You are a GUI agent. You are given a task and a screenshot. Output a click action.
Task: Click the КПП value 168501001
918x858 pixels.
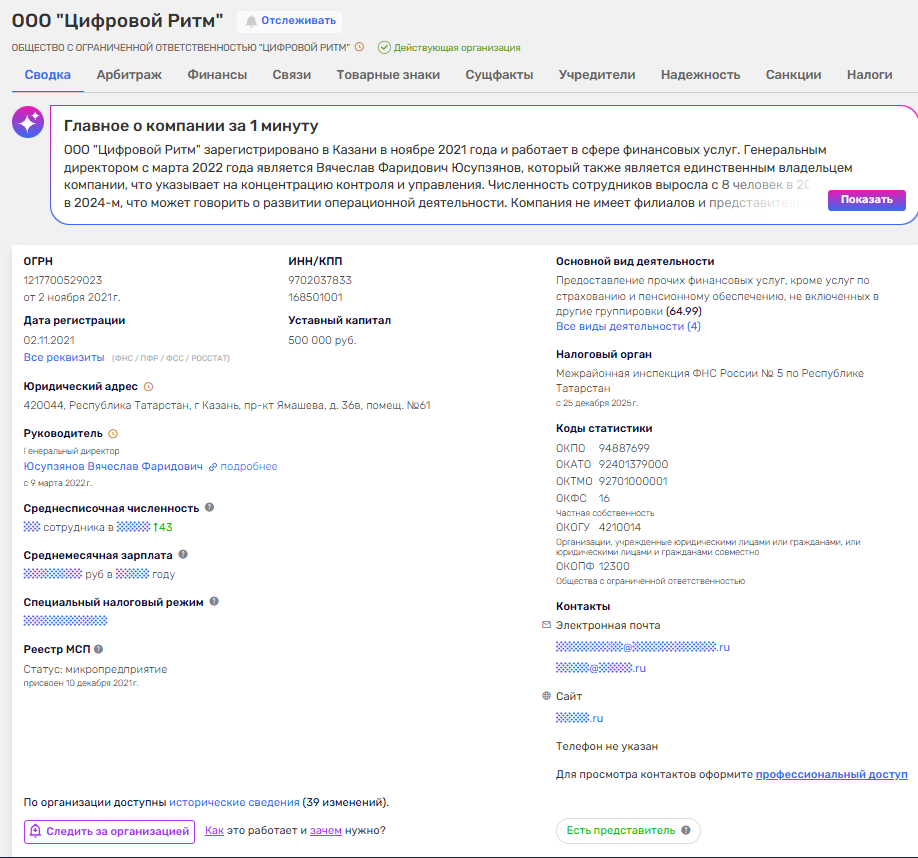315,297
